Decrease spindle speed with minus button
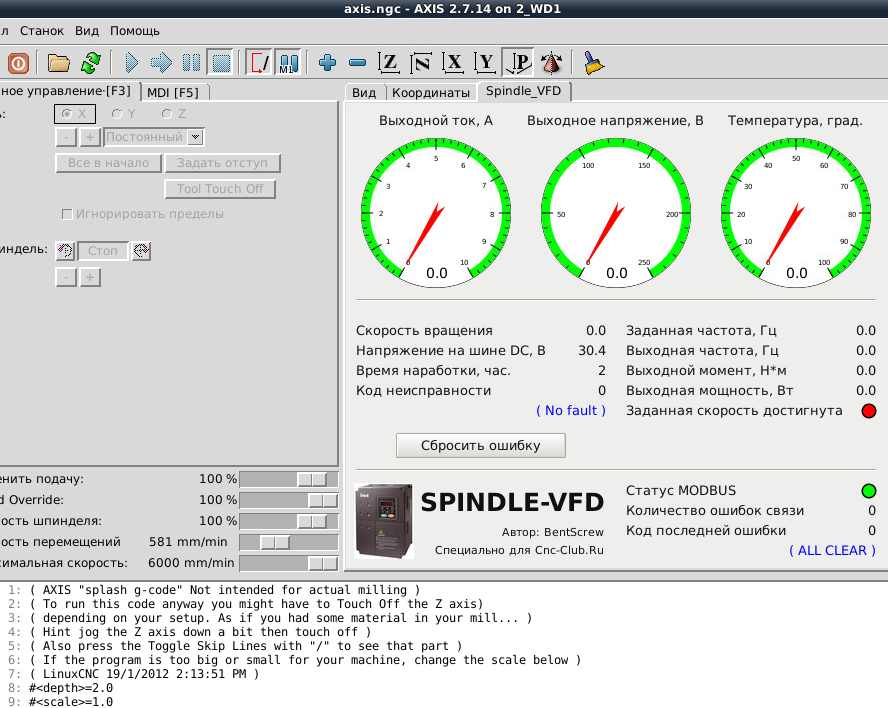This screenshot has height=708, width=888. (66, 278)
